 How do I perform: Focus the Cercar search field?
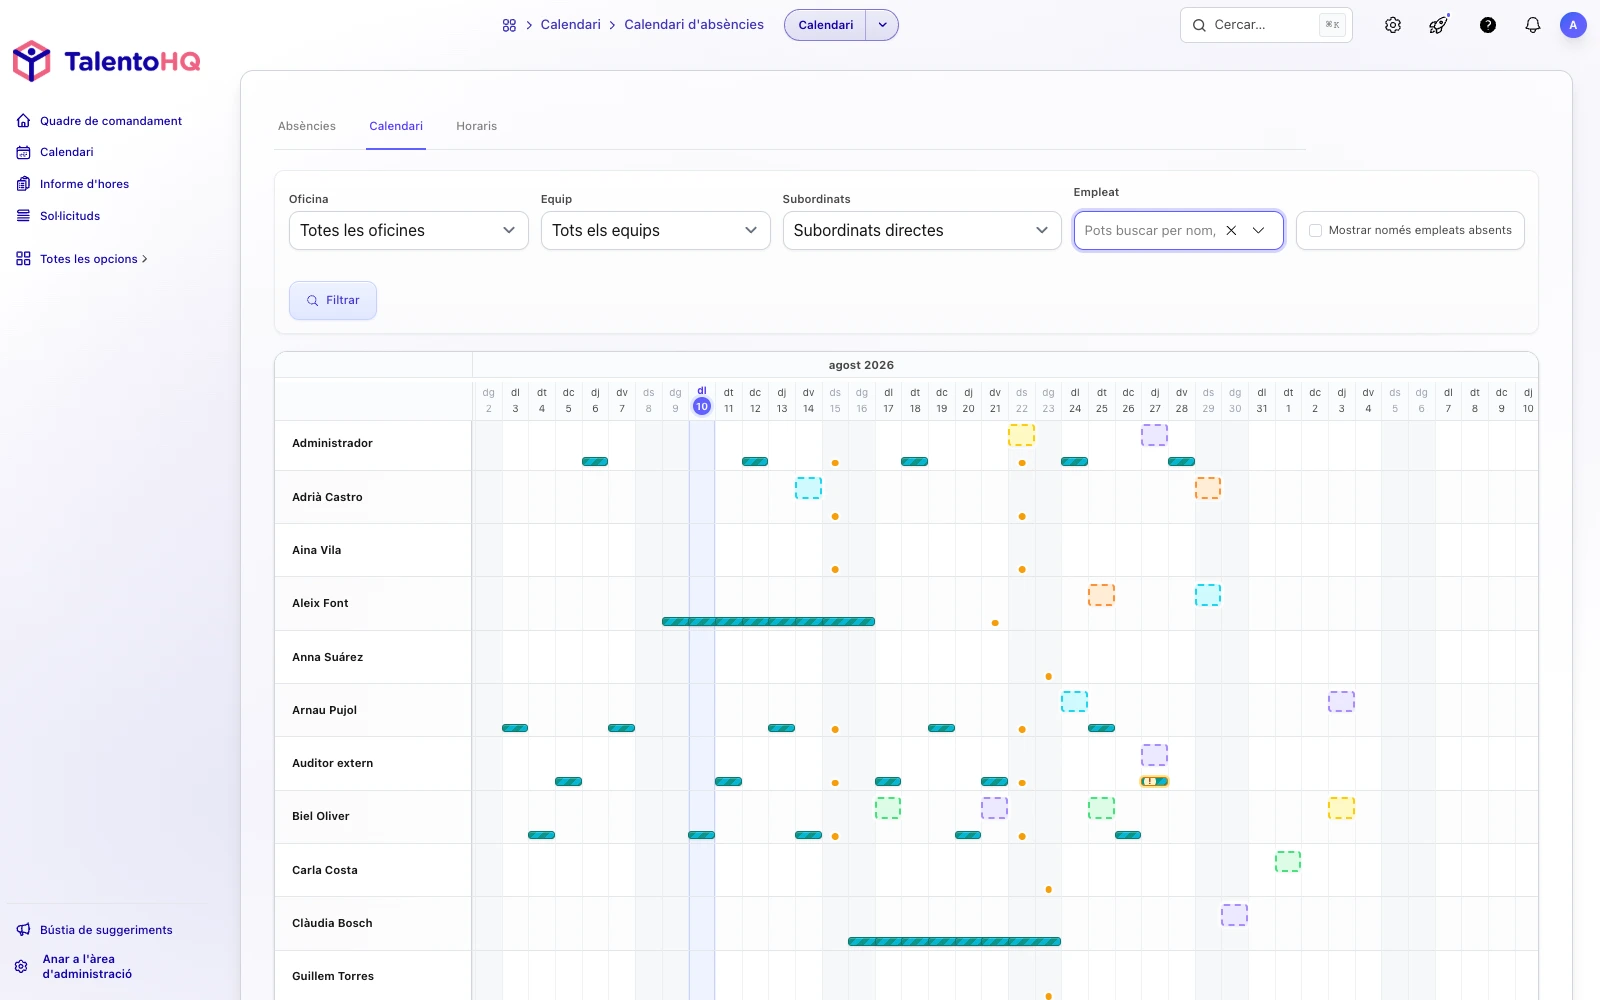pos(1266,25)
